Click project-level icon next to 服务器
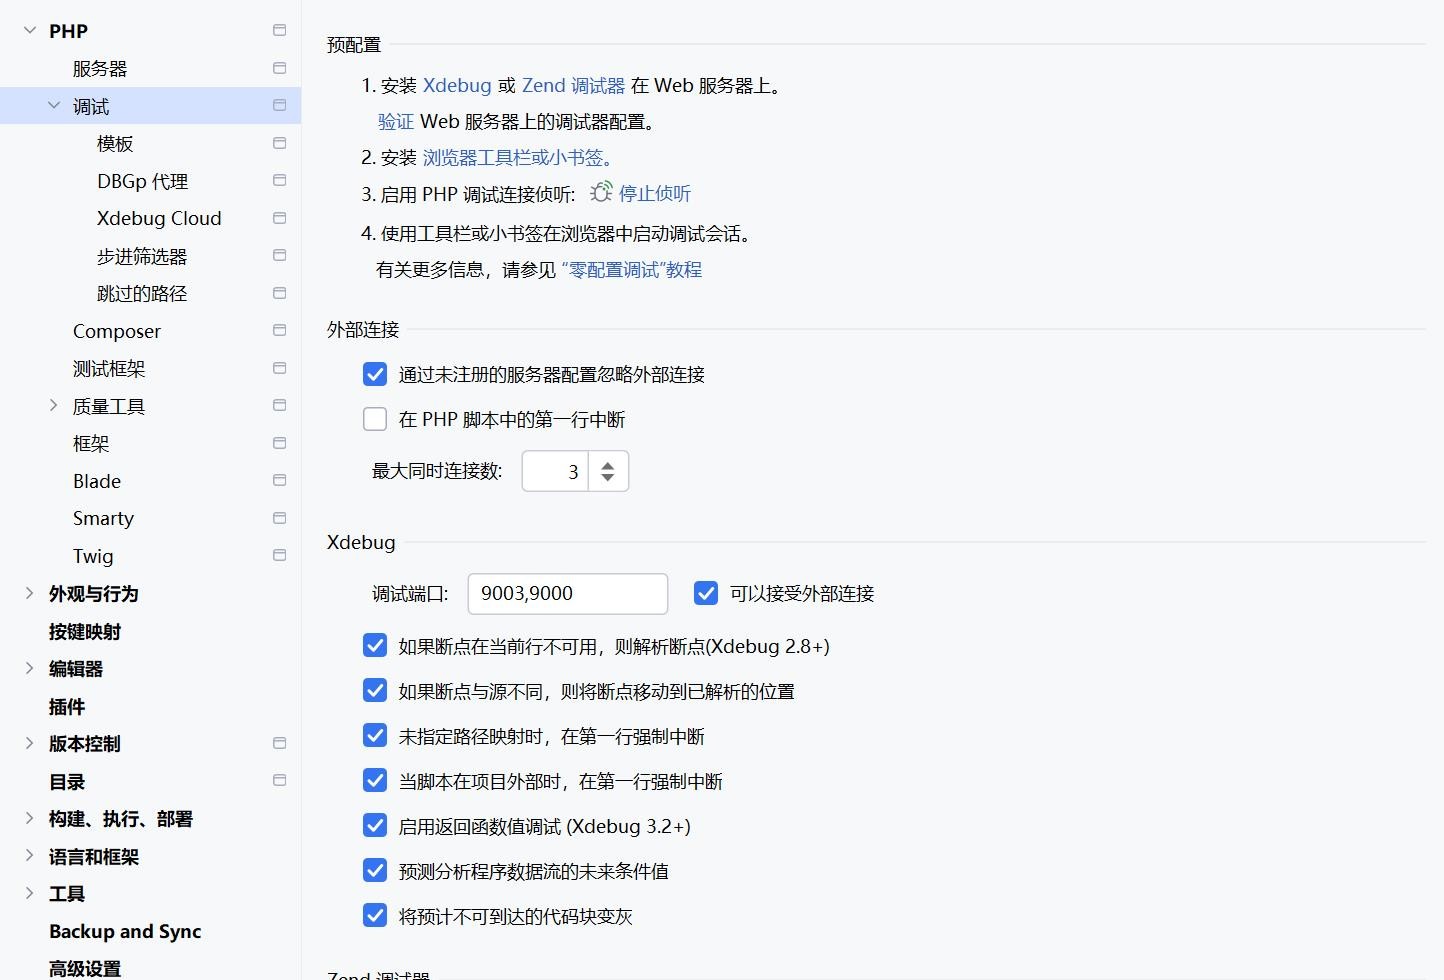The image size is (1444, 980). pos(280,68)
